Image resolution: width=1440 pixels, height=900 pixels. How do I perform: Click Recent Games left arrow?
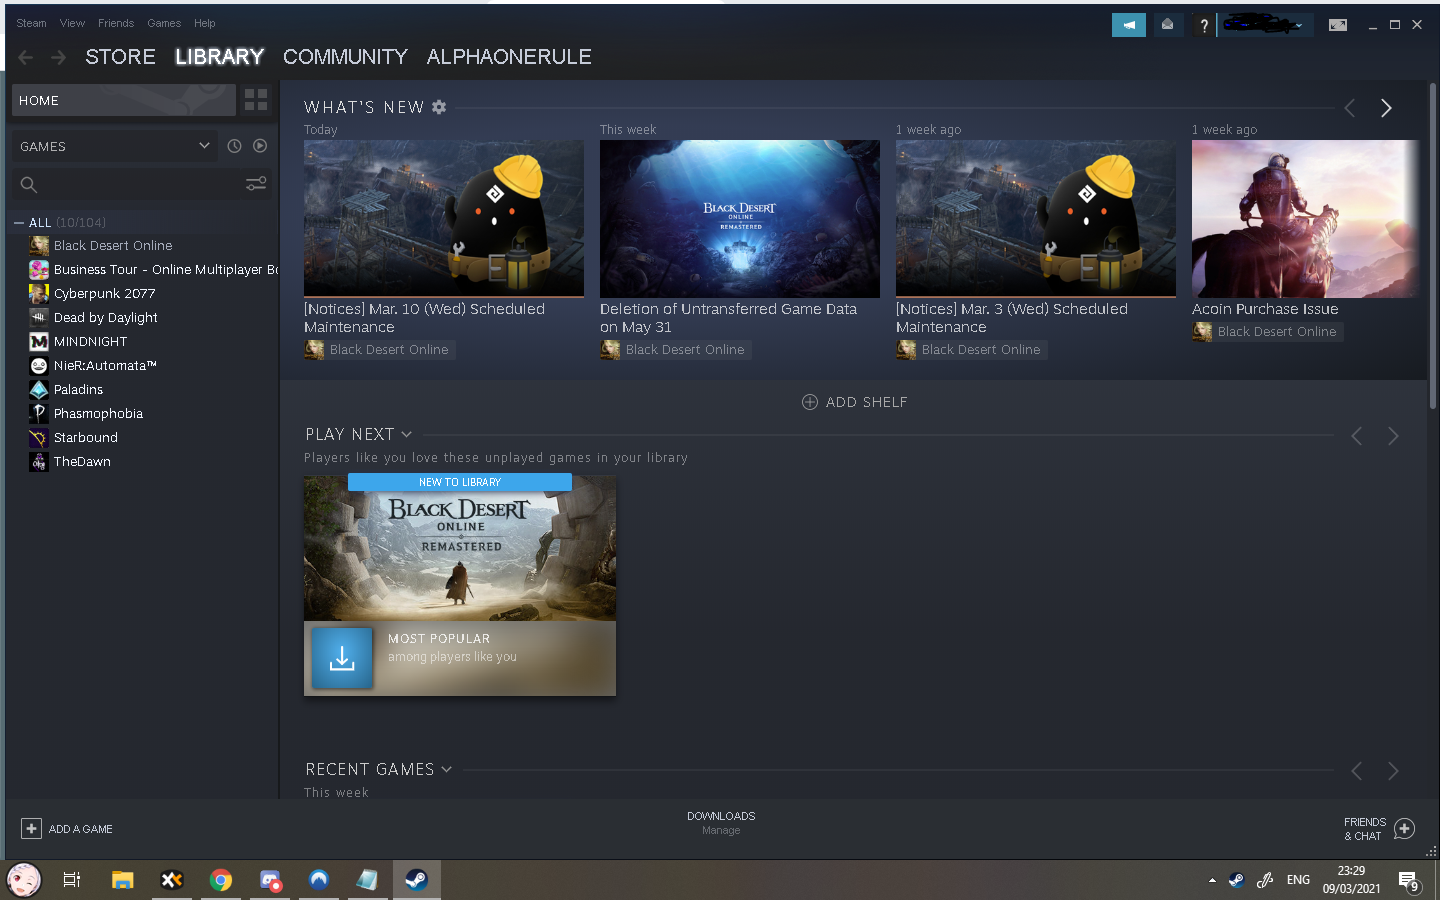point(1357,771)
